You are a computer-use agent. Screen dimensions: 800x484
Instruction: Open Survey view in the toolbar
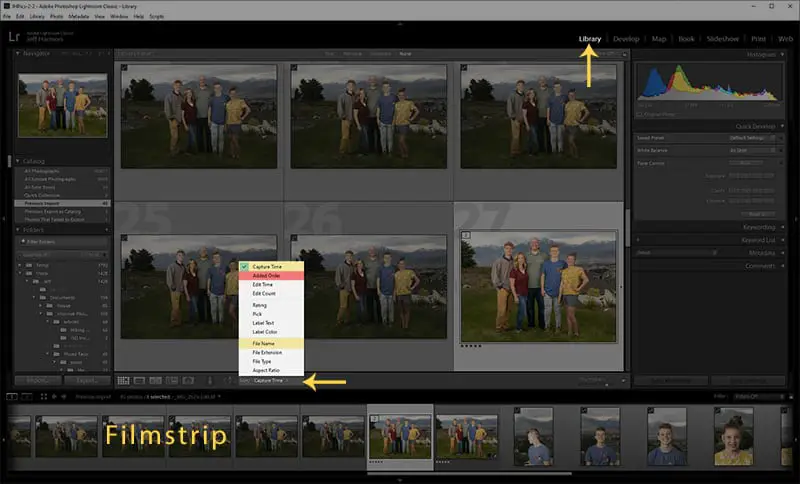(172, 380)
